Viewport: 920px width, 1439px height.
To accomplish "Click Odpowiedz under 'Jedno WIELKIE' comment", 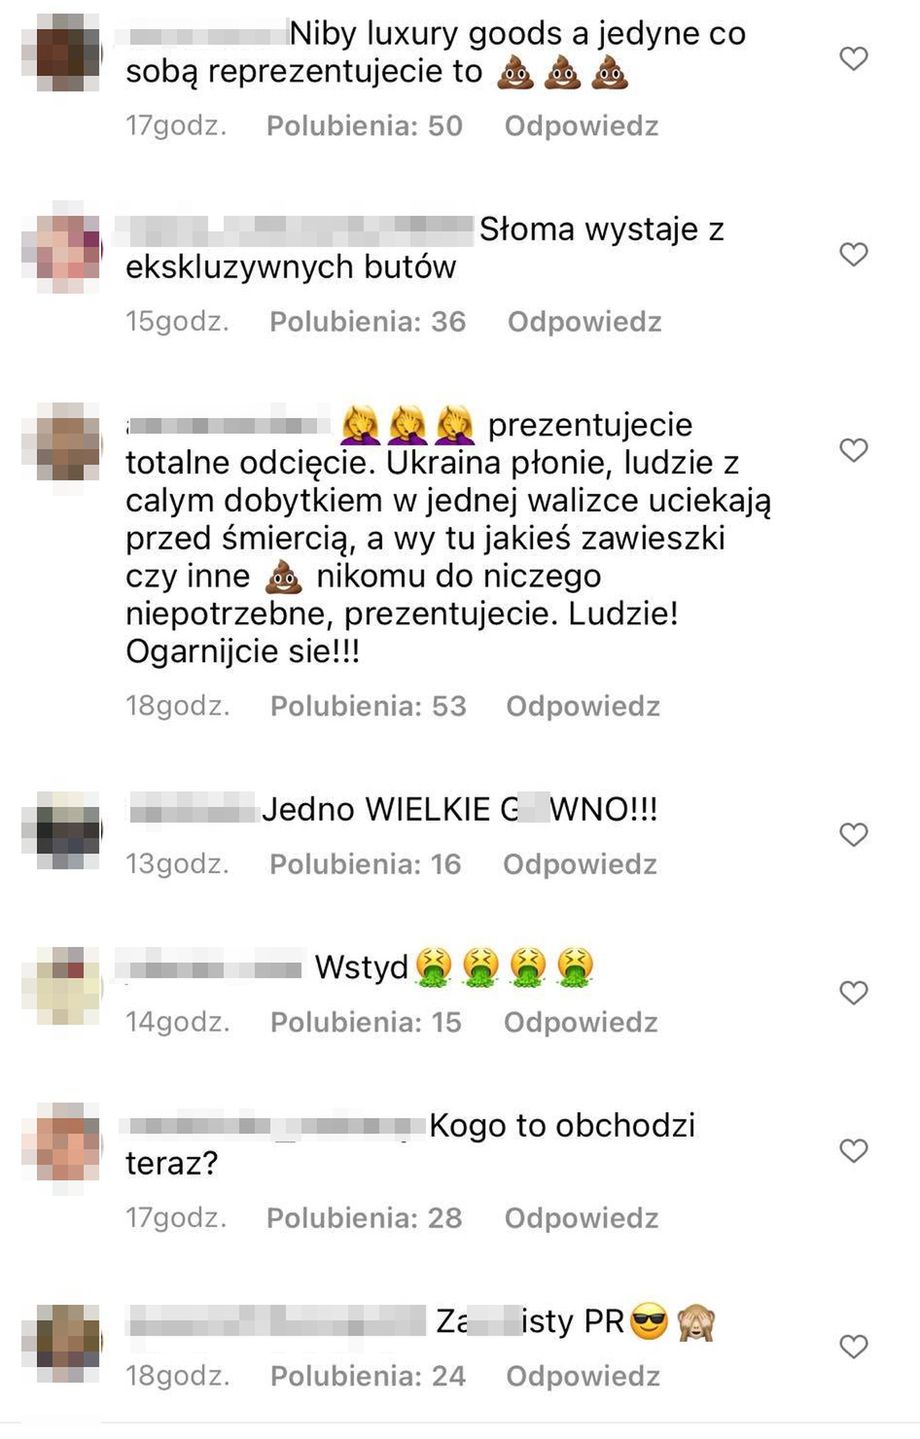I will pyautogui.click(x=580, y=864).
